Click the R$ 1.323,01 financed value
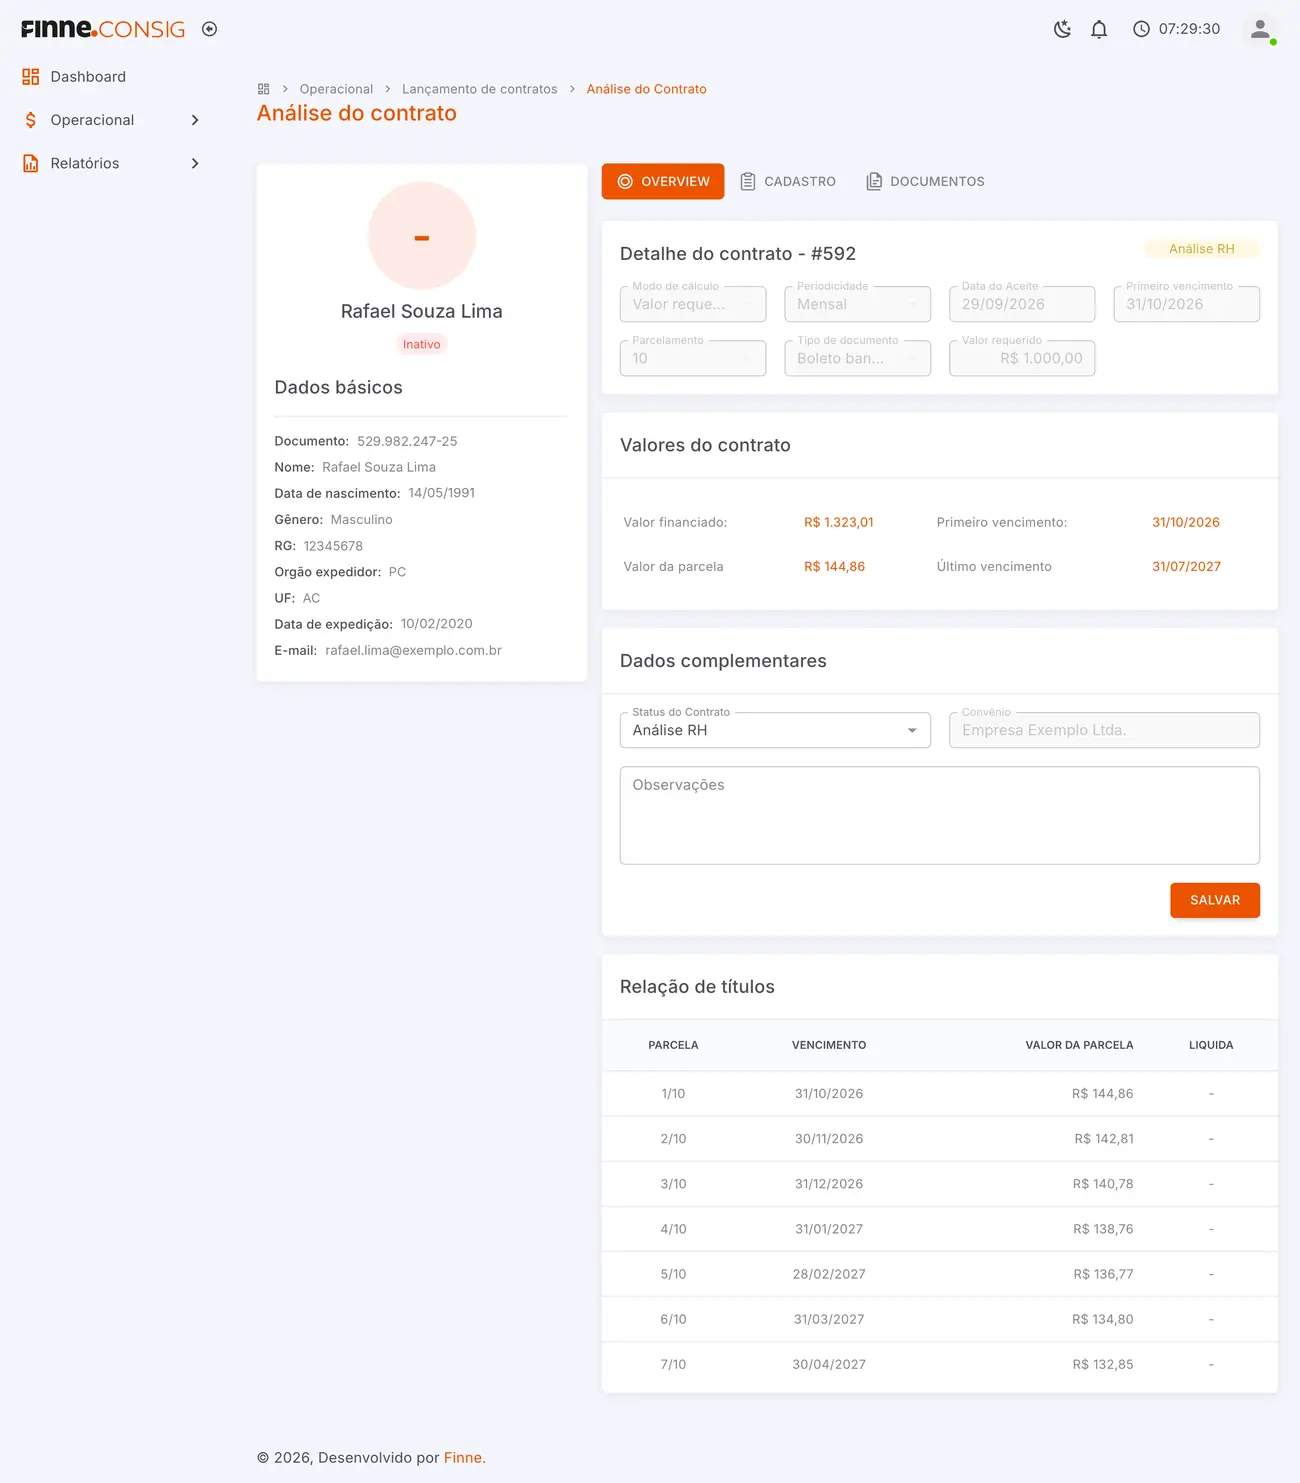The height and width of the screenshot is (1483, 1300). click(839, 522)
